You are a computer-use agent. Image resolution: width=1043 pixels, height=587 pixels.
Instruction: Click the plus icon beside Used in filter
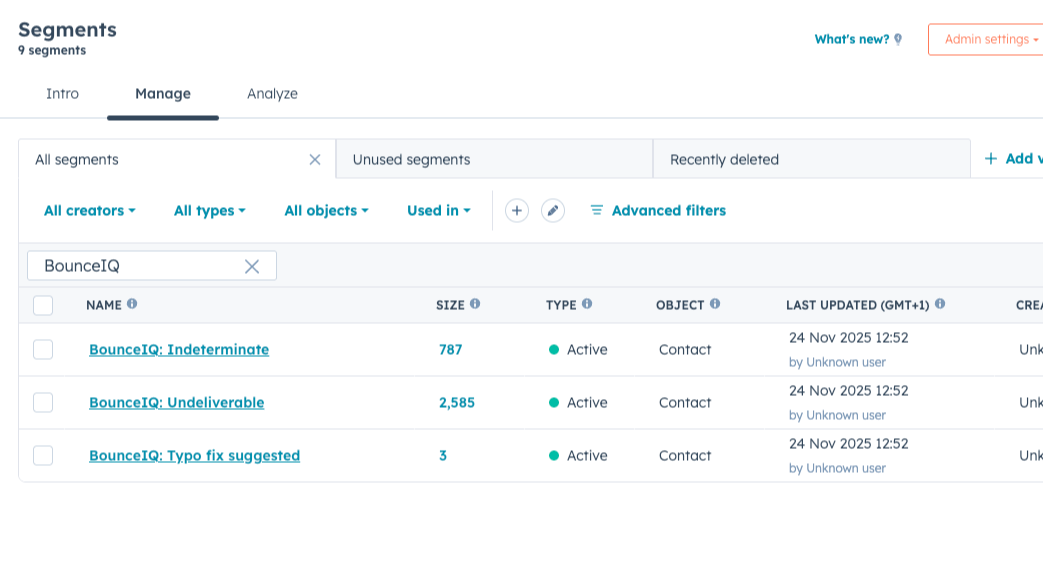[x=516, y=210]
